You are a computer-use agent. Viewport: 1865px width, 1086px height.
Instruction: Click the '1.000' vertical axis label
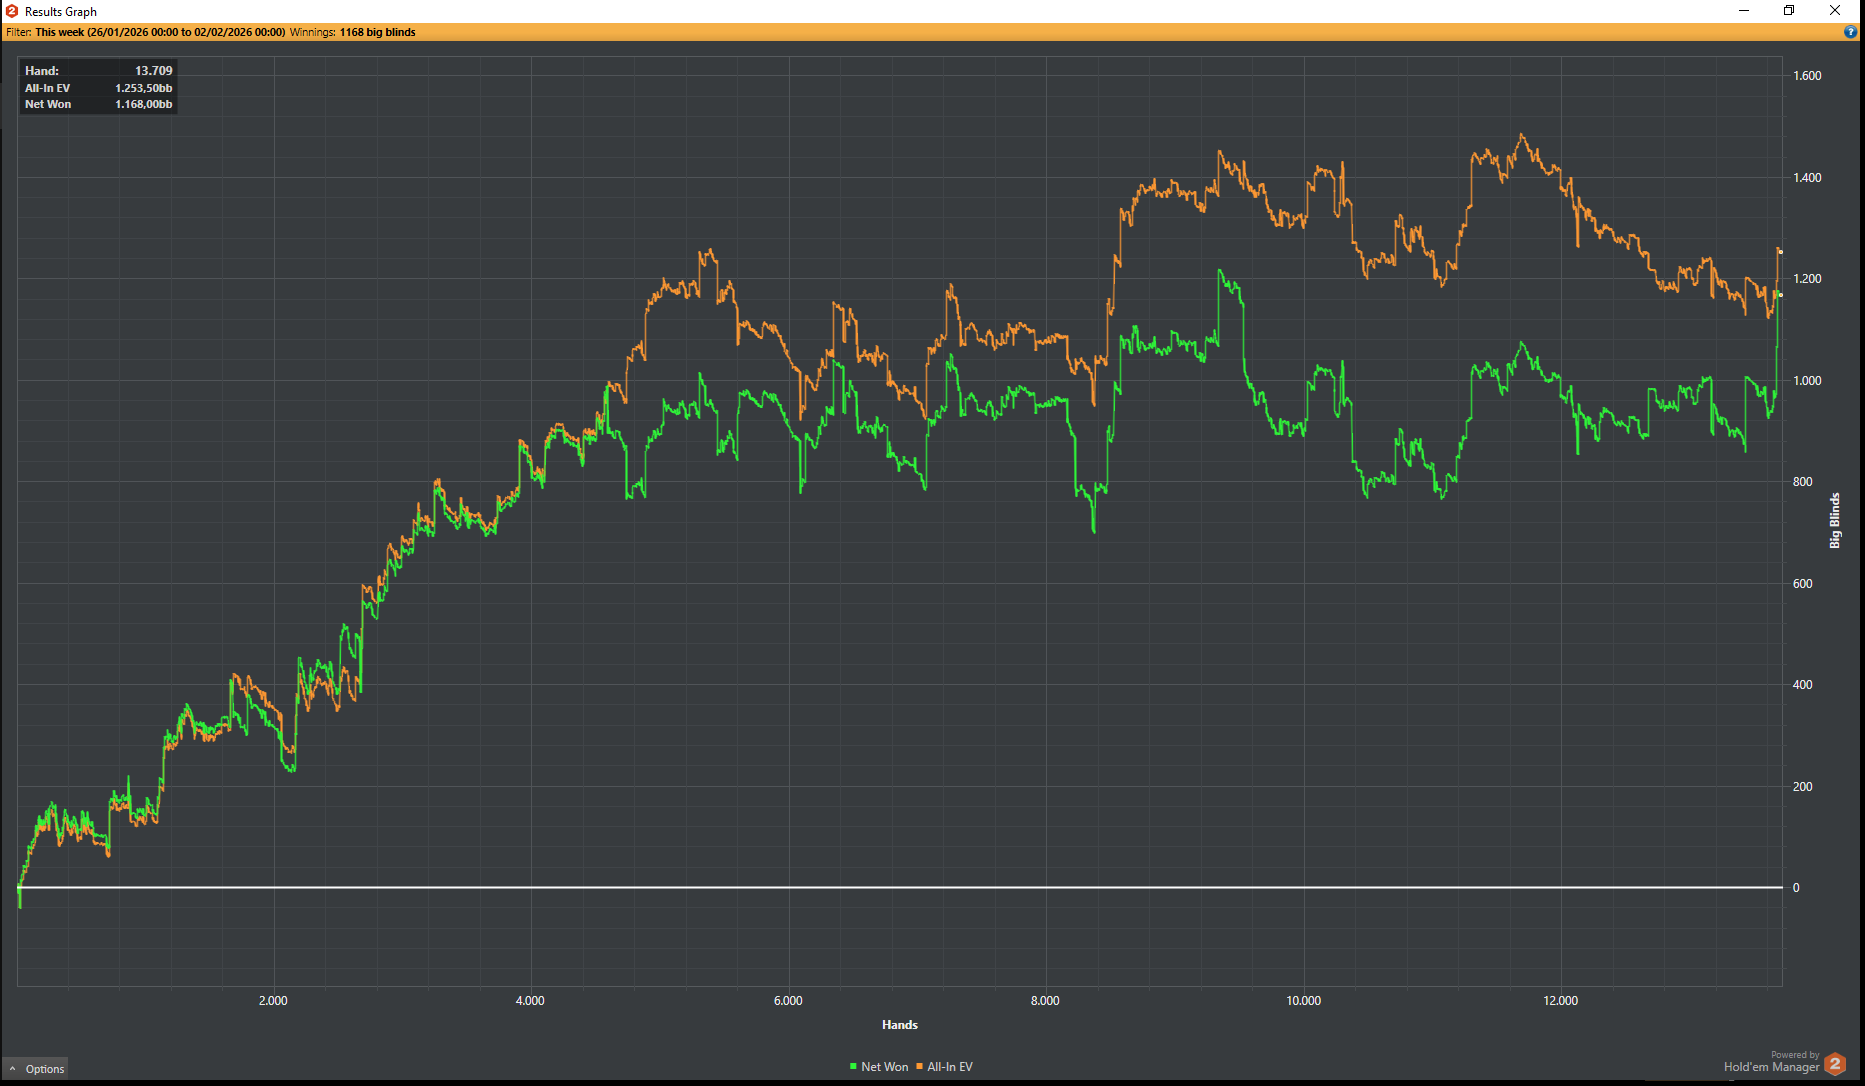1807,381
